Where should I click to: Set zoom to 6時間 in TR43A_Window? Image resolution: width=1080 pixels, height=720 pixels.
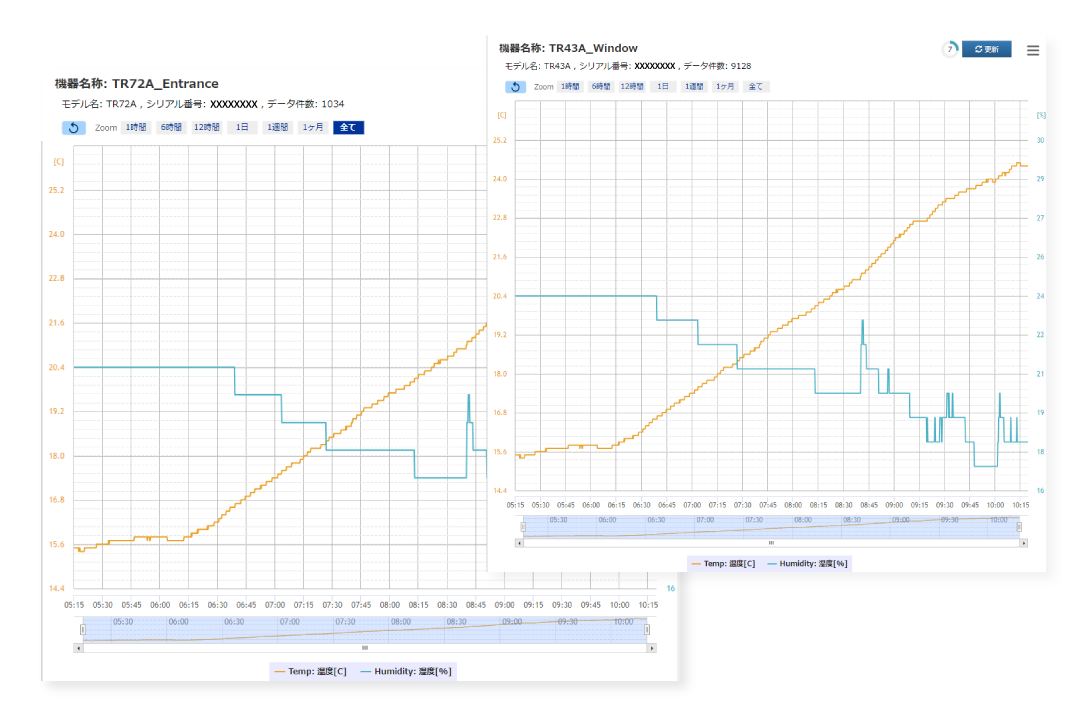600,87
